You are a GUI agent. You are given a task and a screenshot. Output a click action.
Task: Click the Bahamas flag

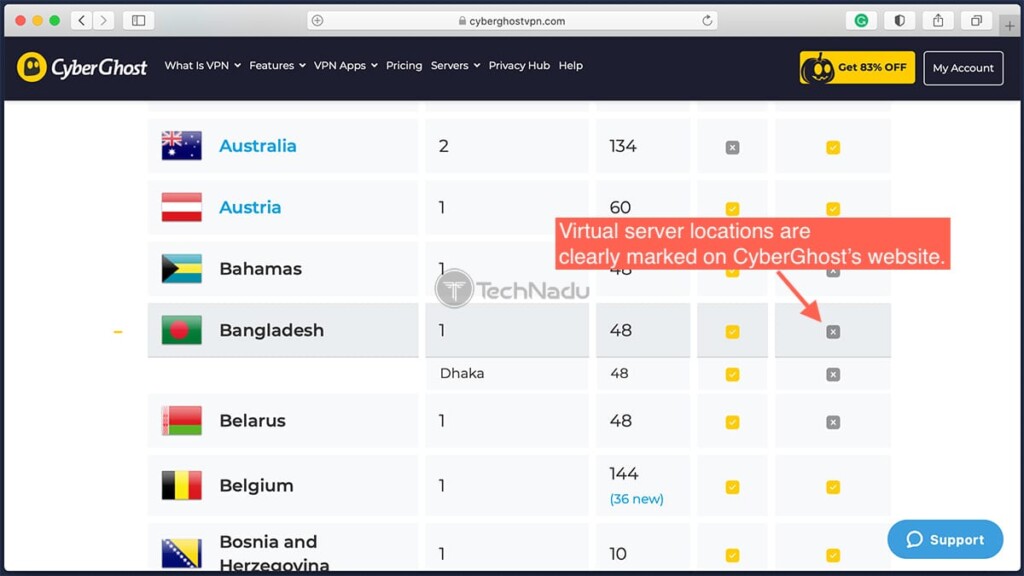click(182, 268)
